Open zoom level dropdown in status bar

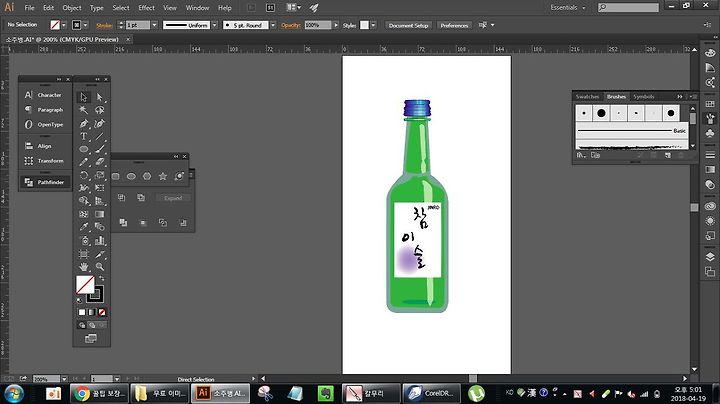point(64,379)
